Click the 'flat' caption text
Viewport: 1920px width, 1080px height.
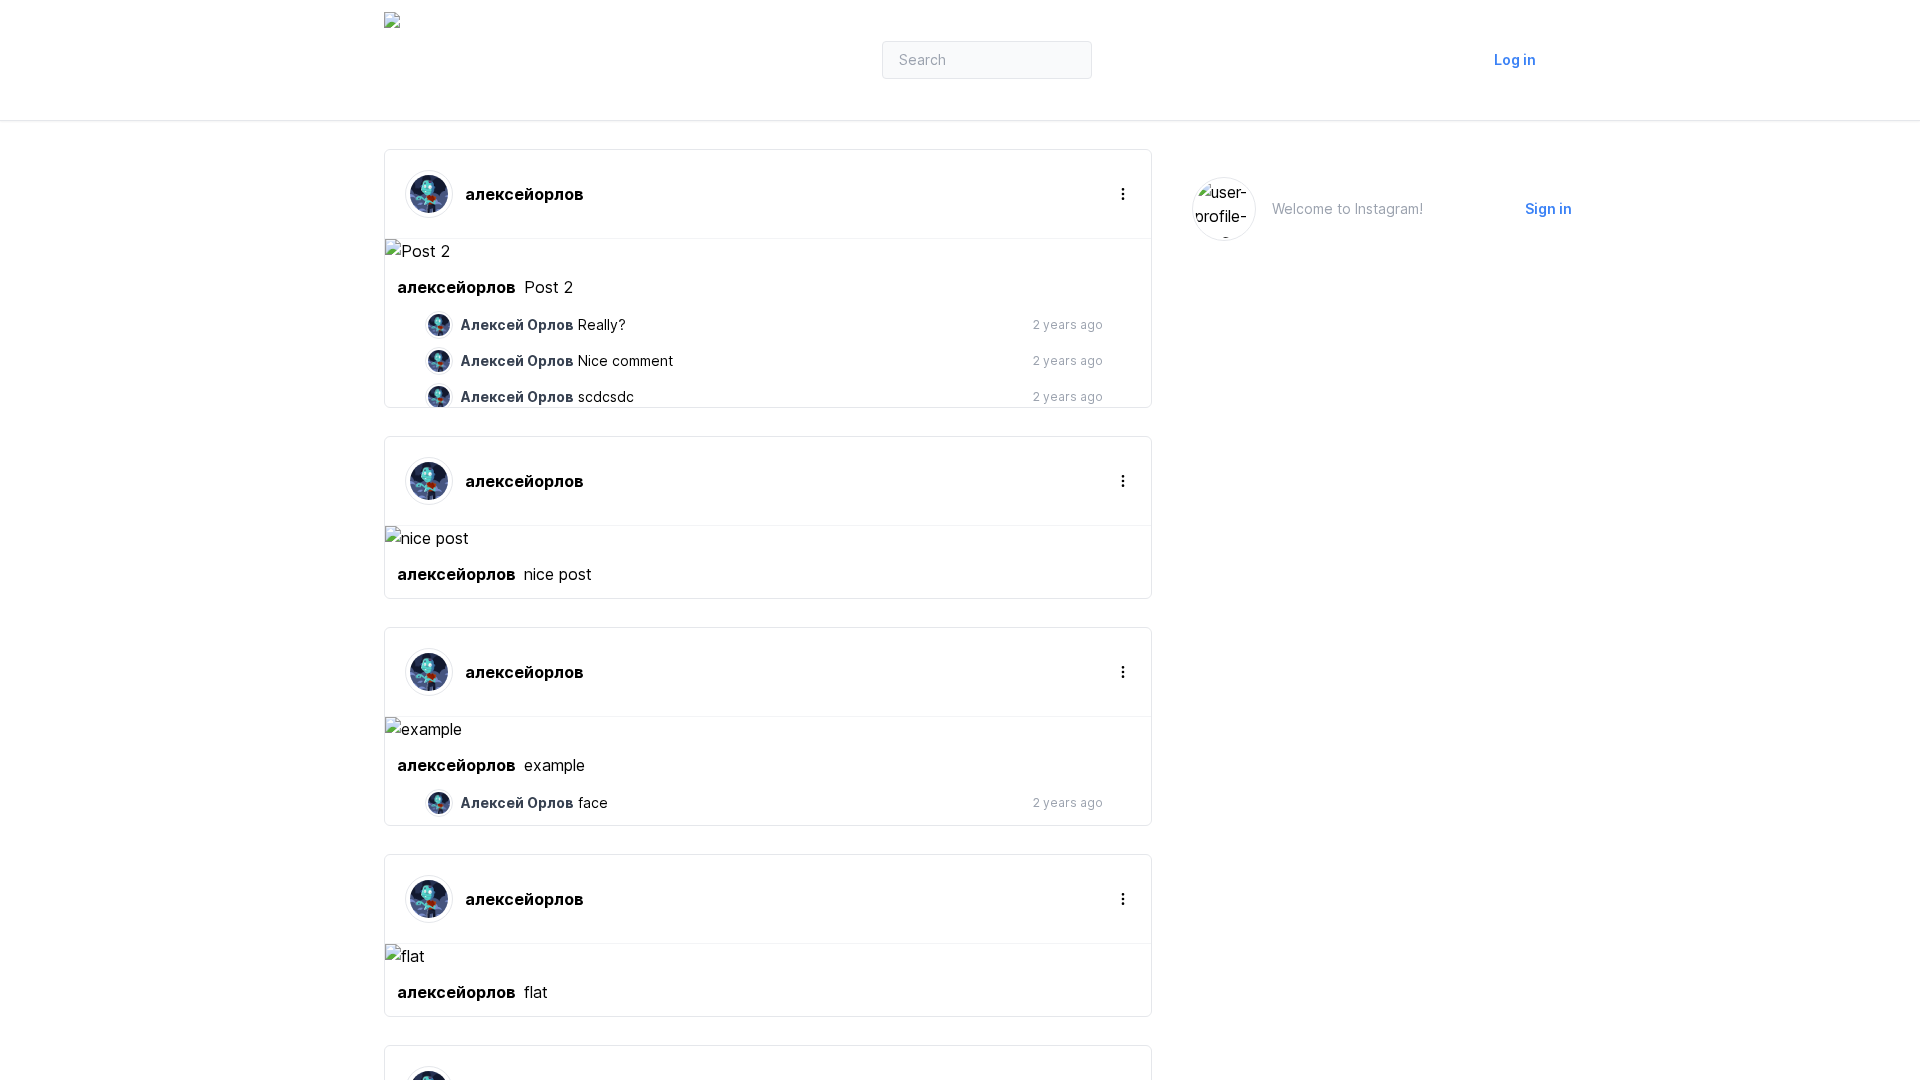535,992
